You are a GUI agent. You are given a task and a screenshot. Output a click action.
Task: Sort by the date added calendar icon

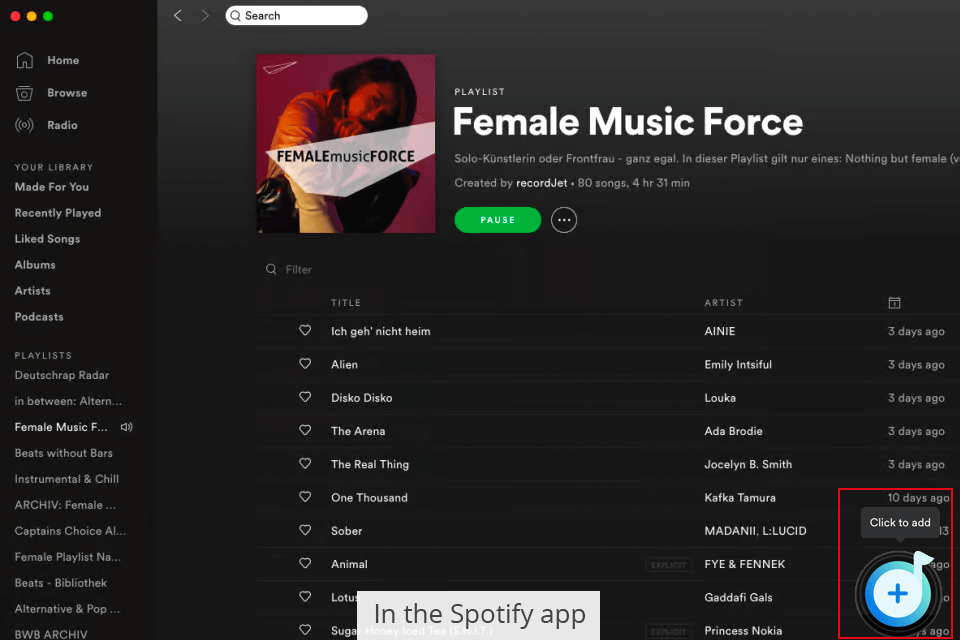coord(894,303)
